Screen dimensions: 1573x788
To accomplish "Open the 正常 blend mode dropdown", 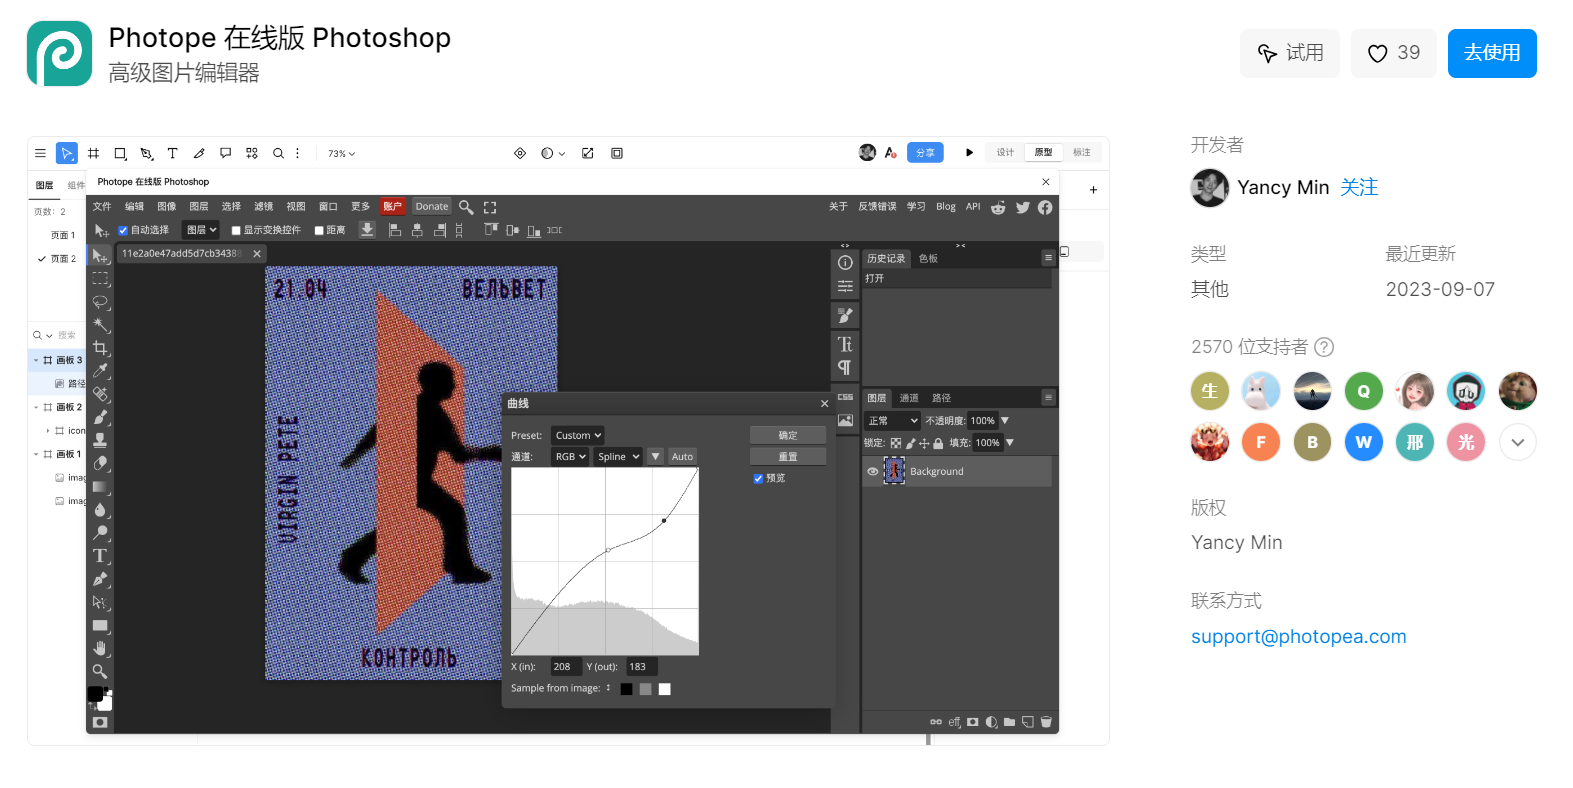I will (893, 421).
